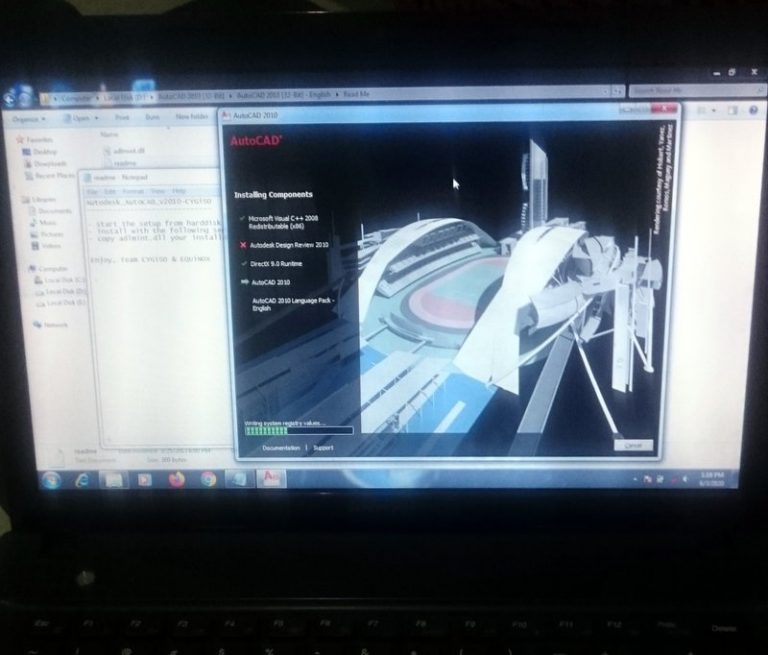
Task: Launch Firefox from taskbar
Action: point(176,480)
